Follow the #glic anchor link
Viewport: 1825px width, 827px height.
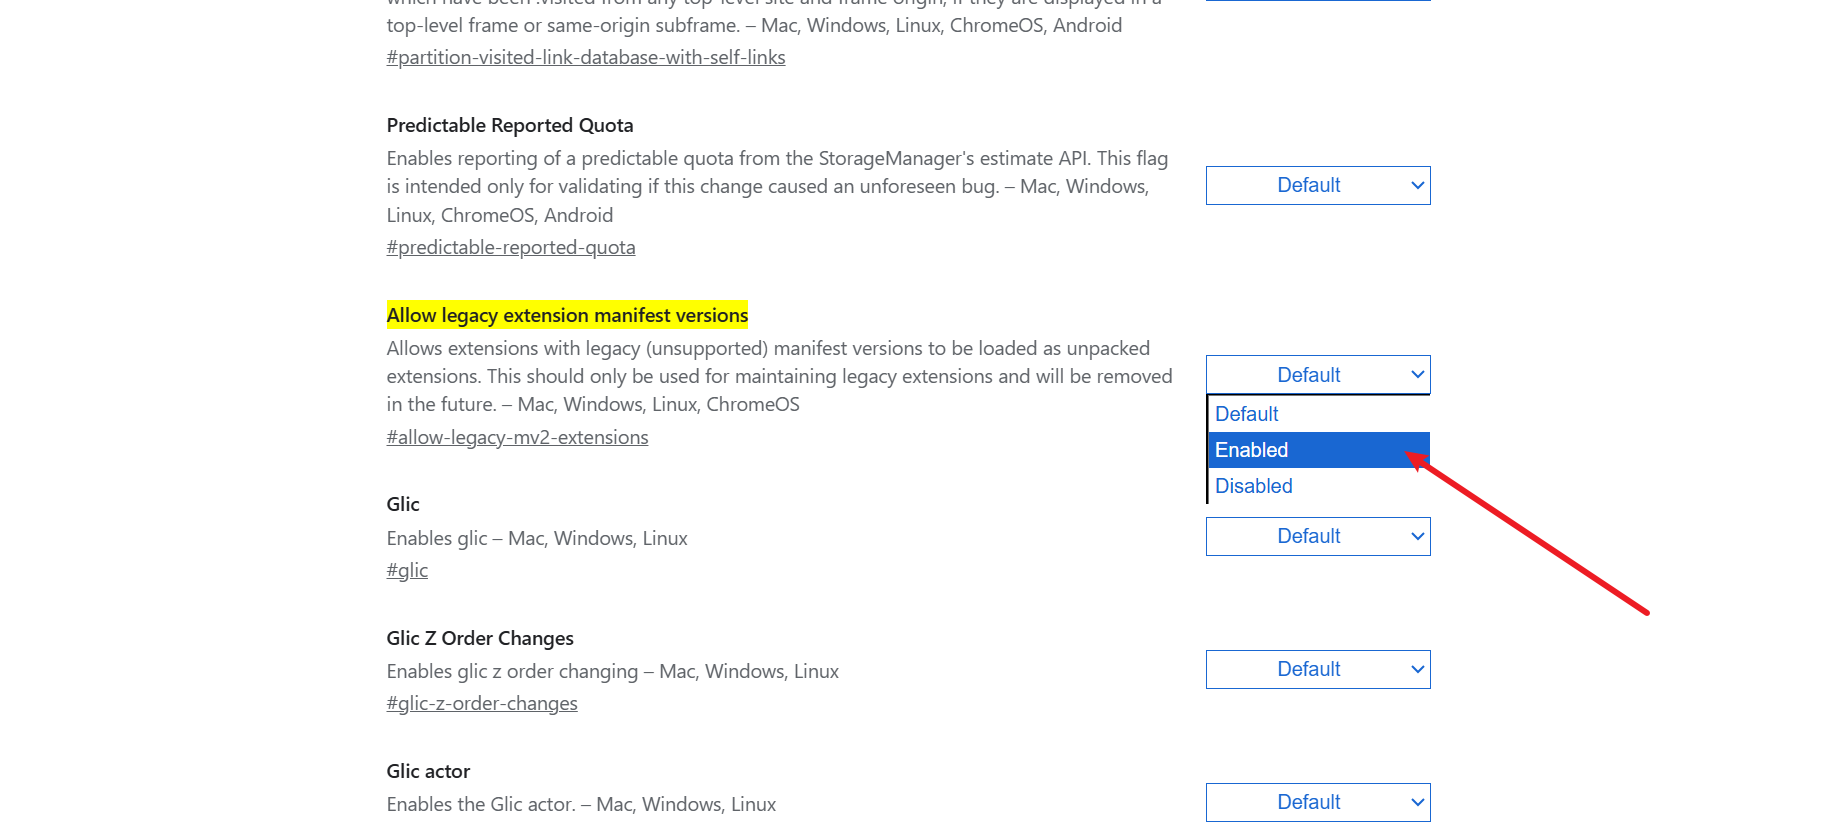[x=407, y=570]
